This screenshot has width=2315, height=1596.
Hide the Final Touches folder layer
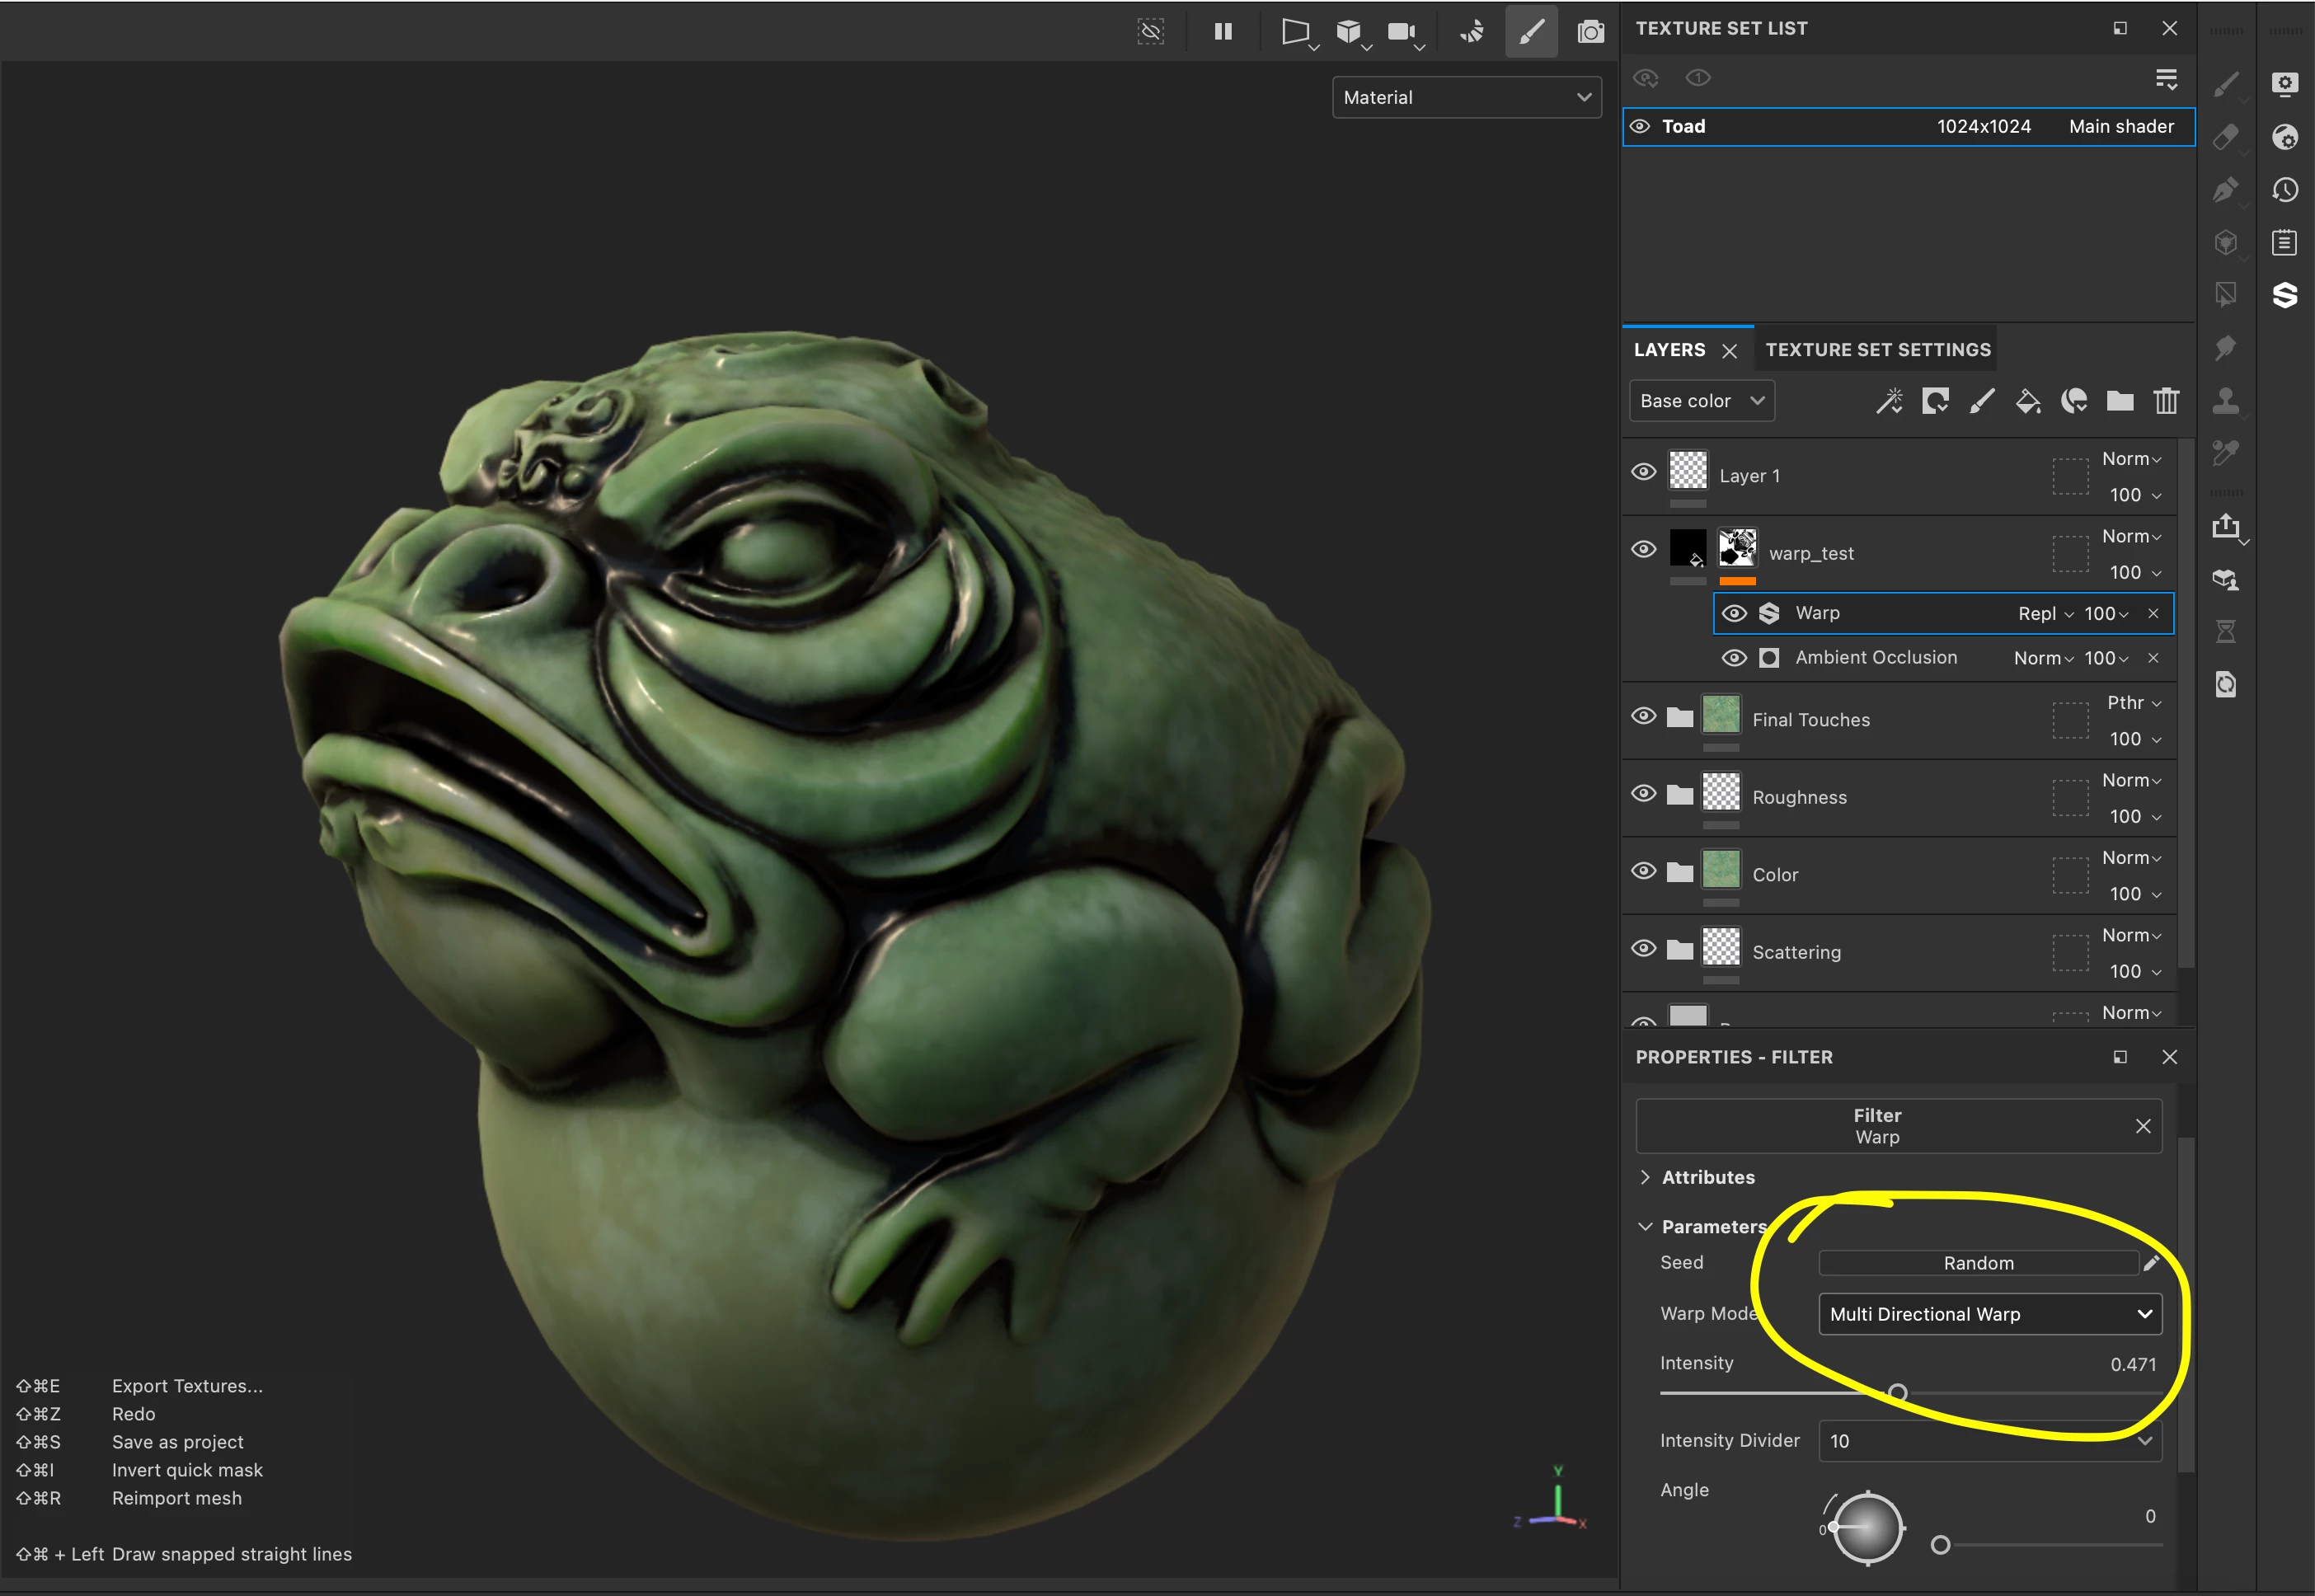click(1643, 716)
